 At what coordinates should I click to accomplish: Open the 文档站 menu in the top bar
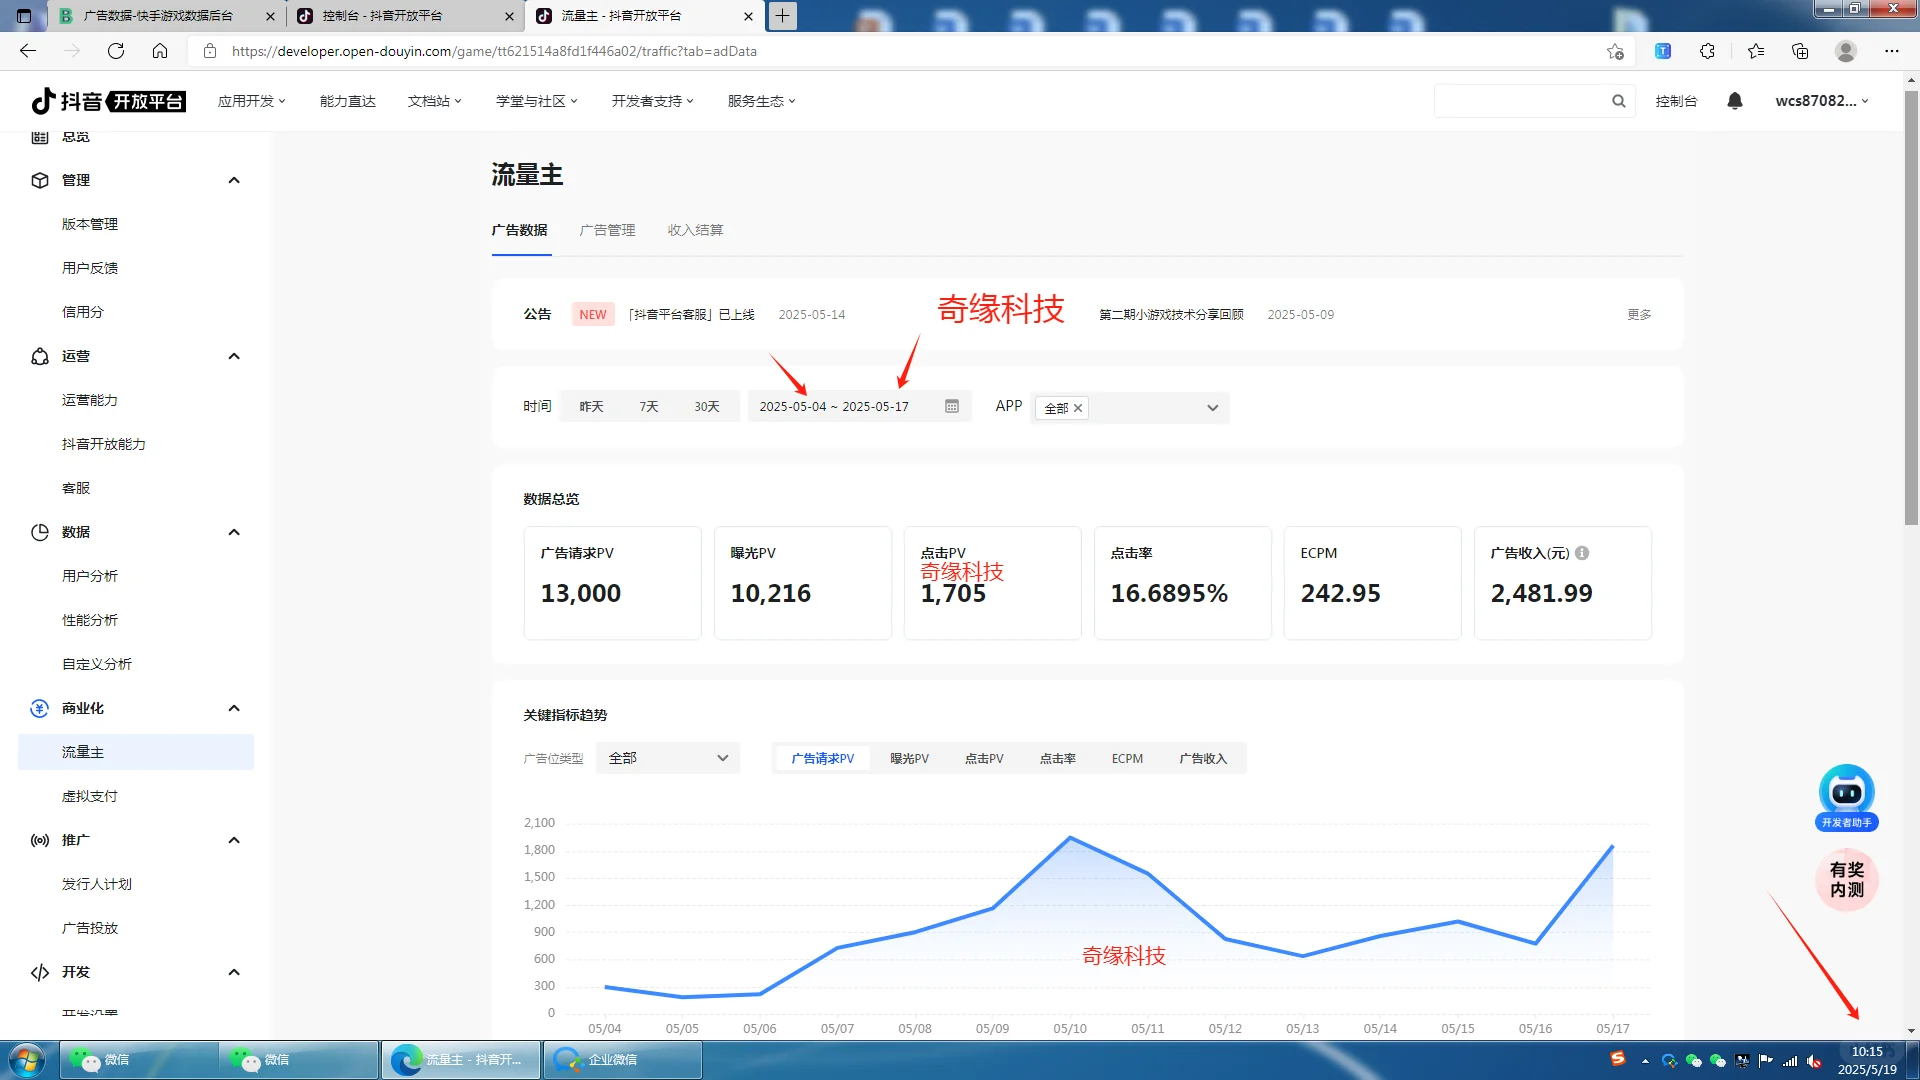click(434, 100)
